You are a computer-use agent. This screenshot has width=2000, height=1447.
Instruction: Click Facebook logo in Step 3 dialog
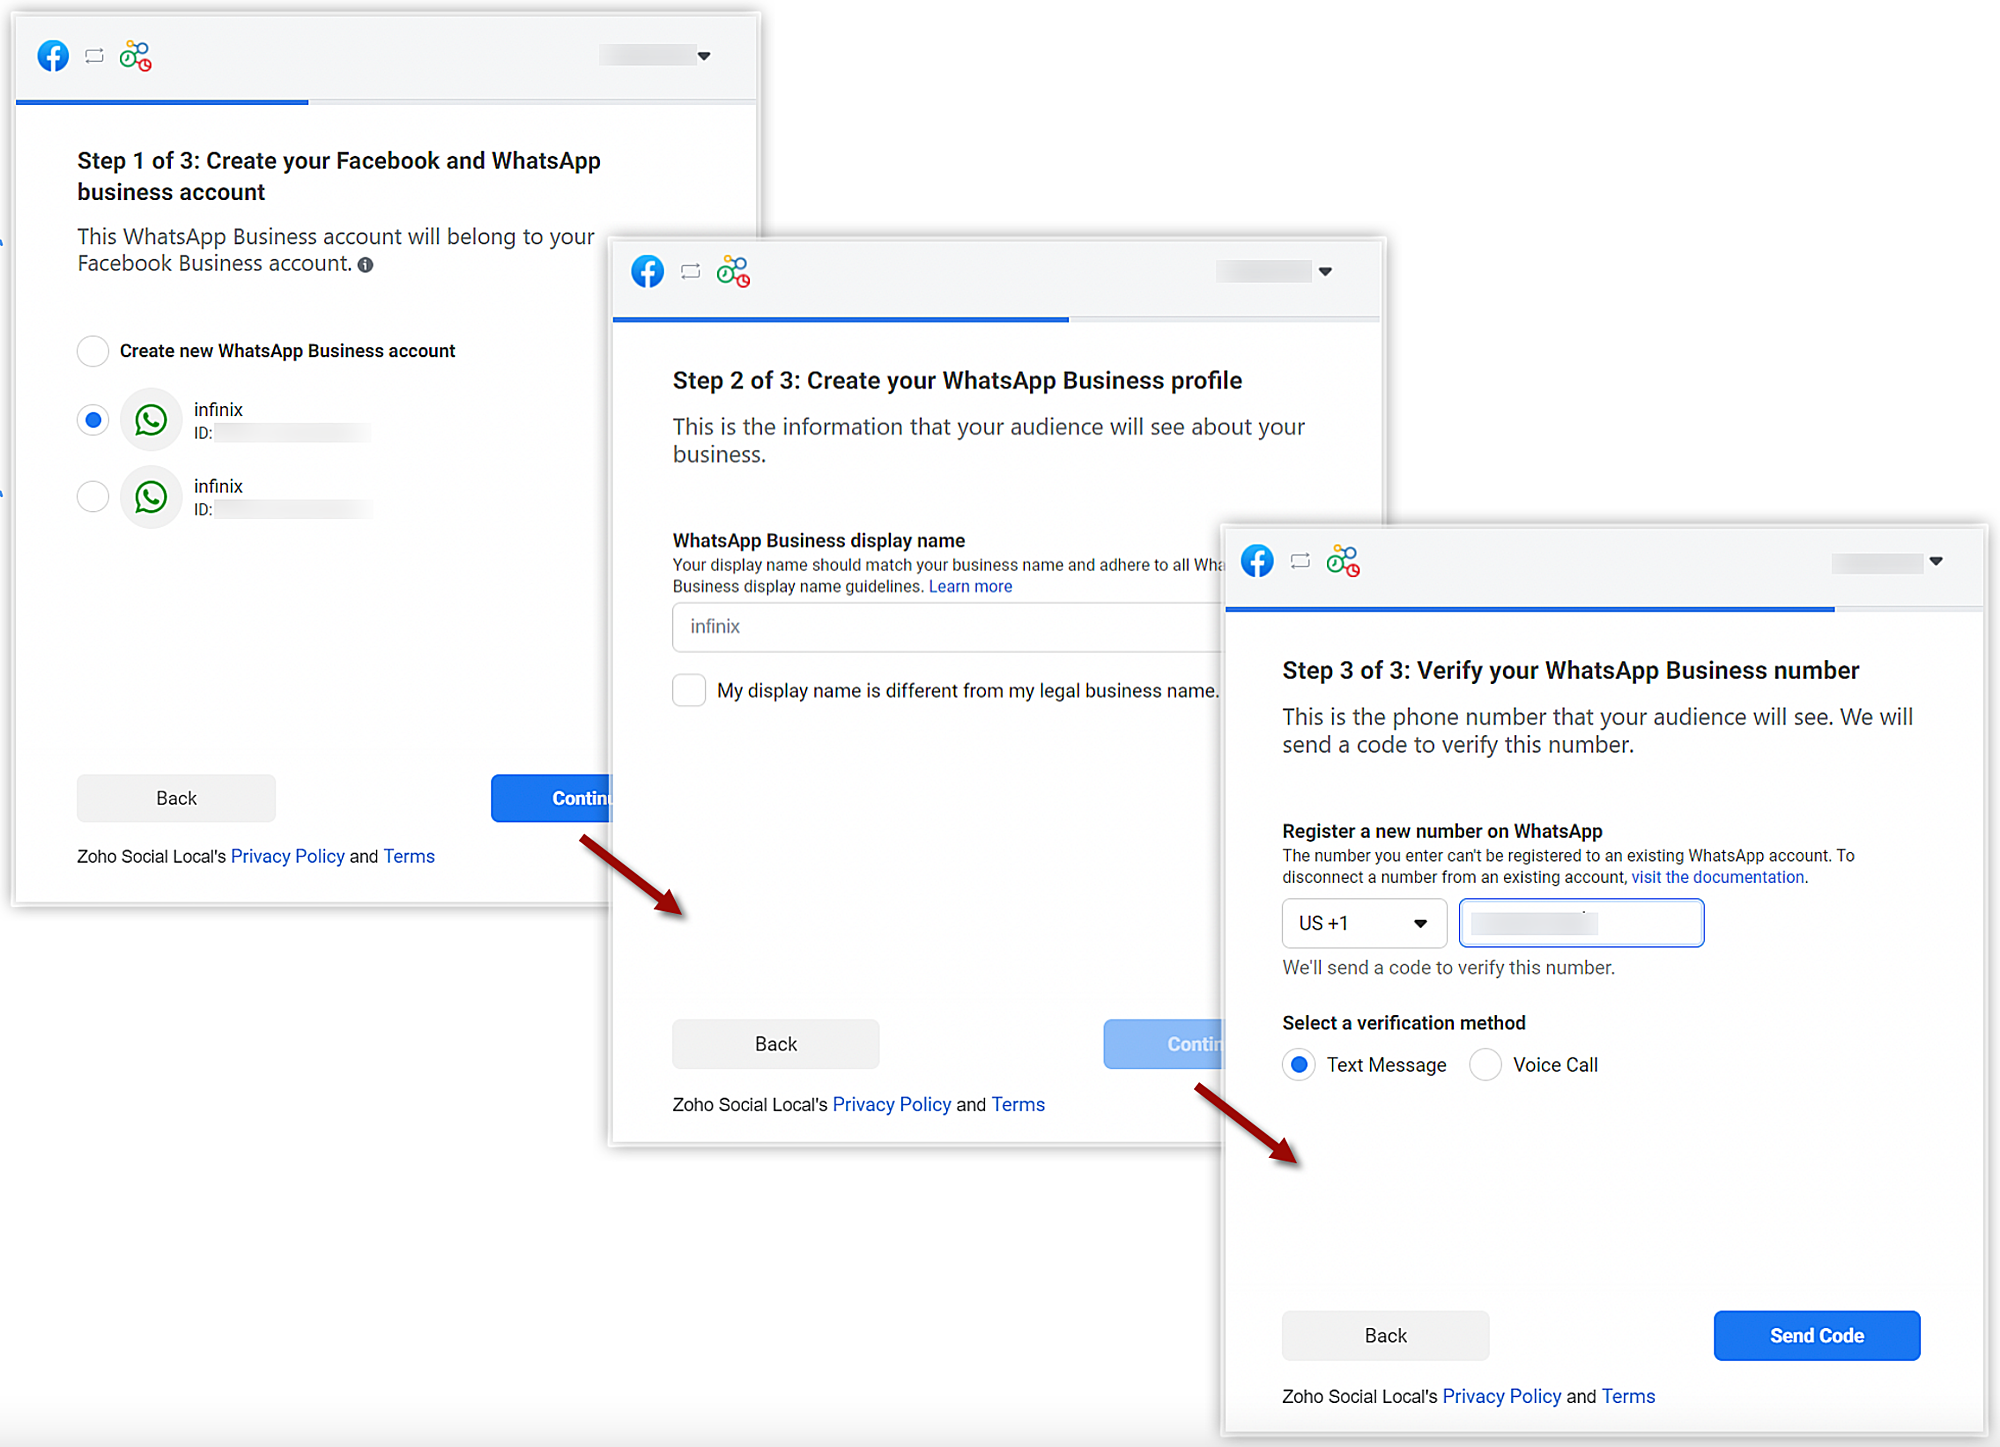tap(1257, 561)
